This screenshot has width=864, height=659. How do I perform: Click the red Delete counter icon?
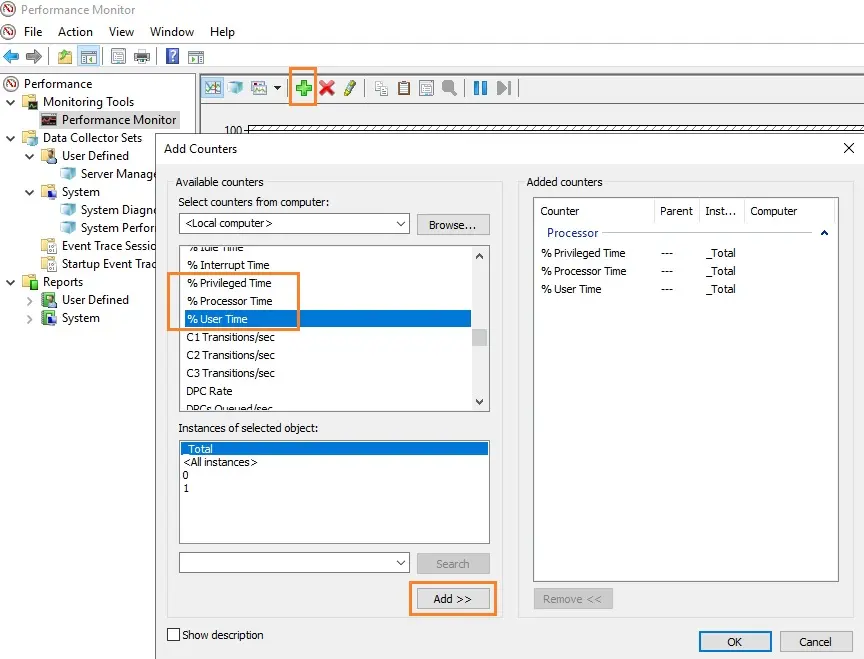pyautogui.click(x=327, y=88)
